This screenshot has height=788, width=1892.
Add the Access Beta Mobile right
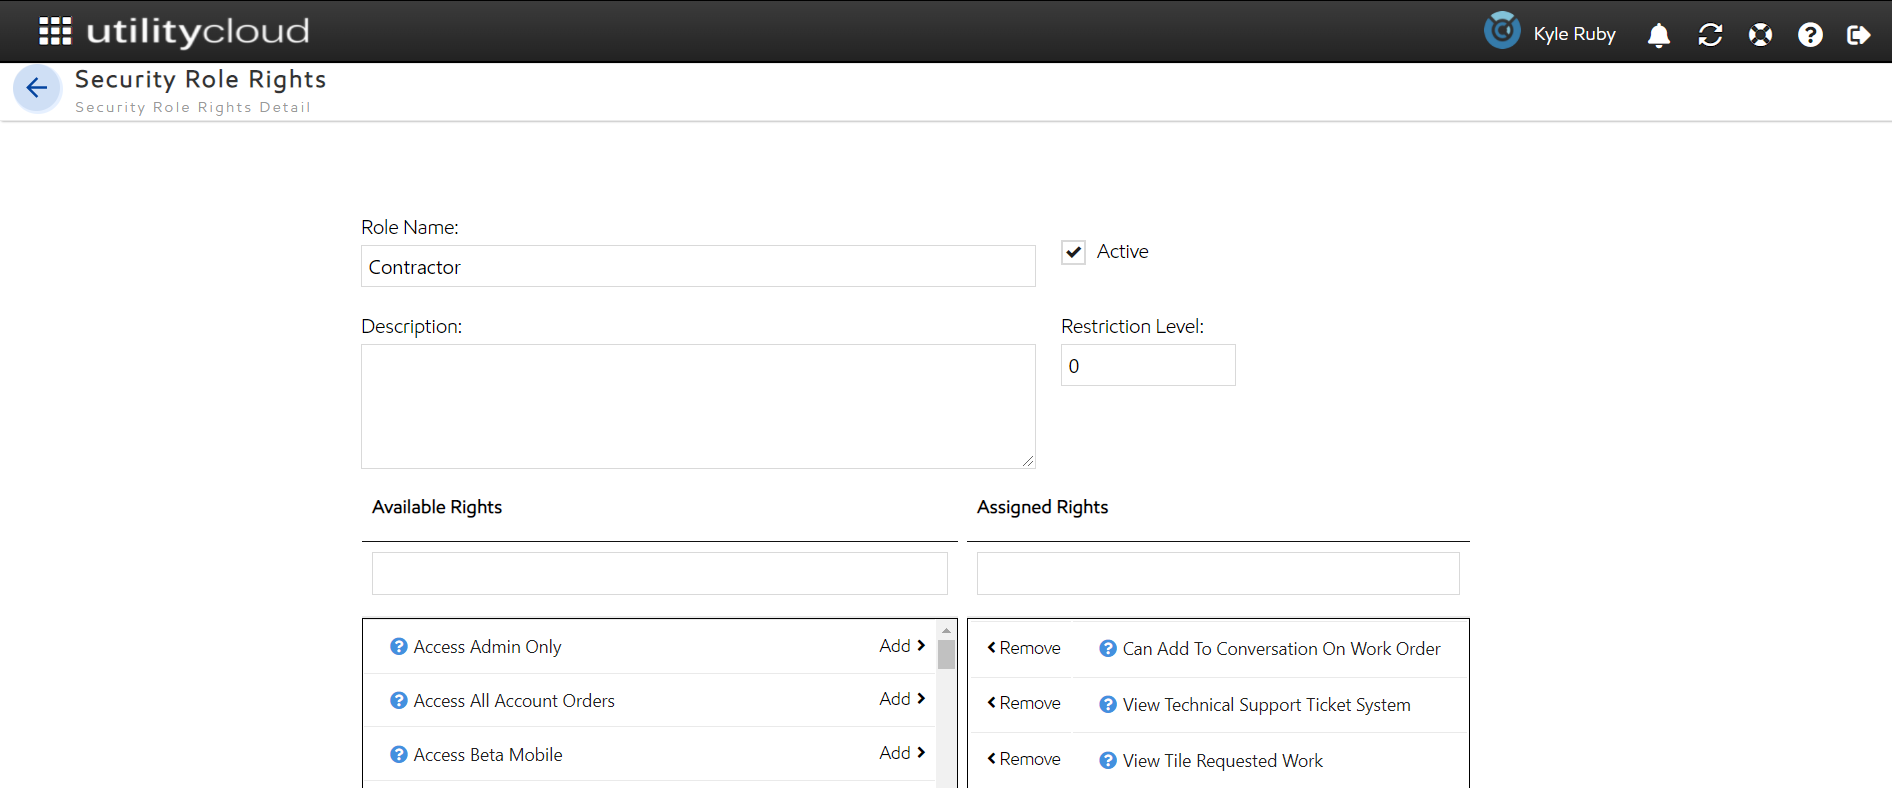[x=901, y=753]
